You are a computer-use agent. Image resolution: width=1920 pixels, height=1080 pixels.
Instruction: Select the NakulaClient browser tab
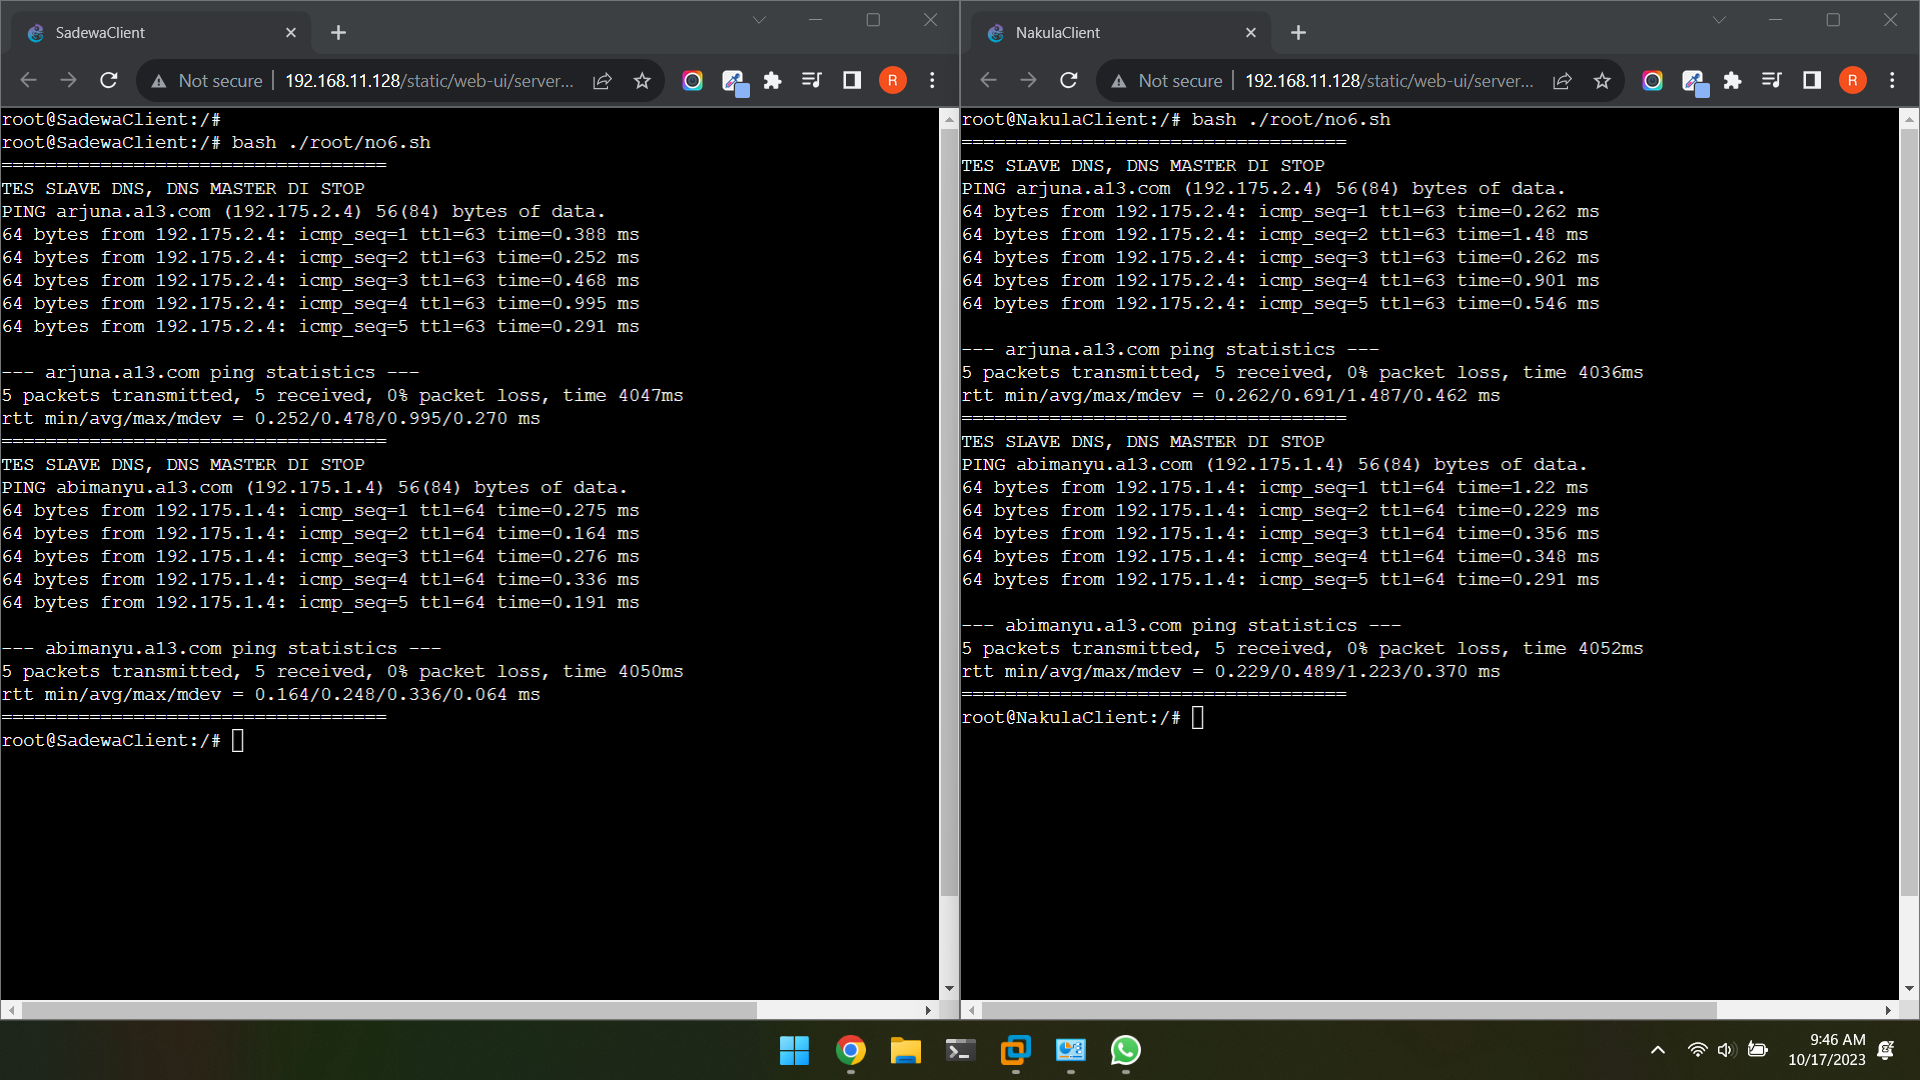1110,32
